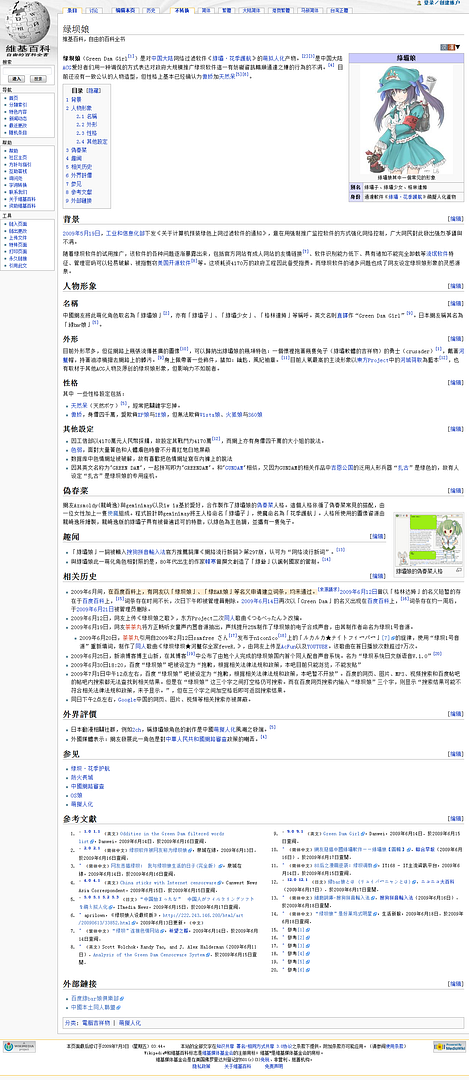Click 引用此文 in the toolbox
Image resolution: width=469 pixels, height=1080 pixels.
click(x=18, y=264)
